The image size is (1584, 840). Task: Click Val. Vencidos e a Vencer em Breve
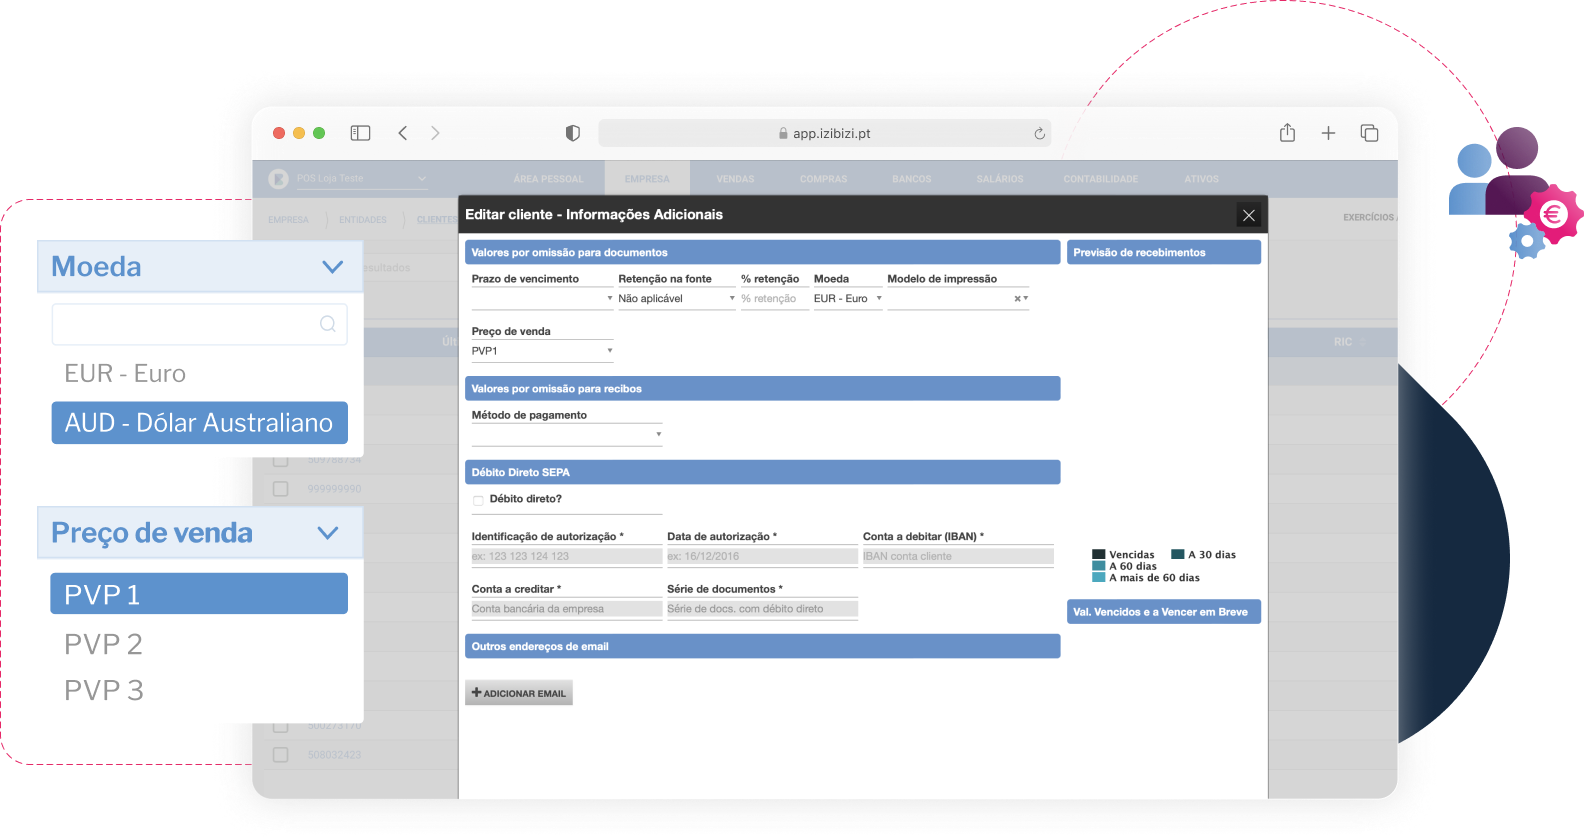pyautogui.click(x=1163, y=612)
